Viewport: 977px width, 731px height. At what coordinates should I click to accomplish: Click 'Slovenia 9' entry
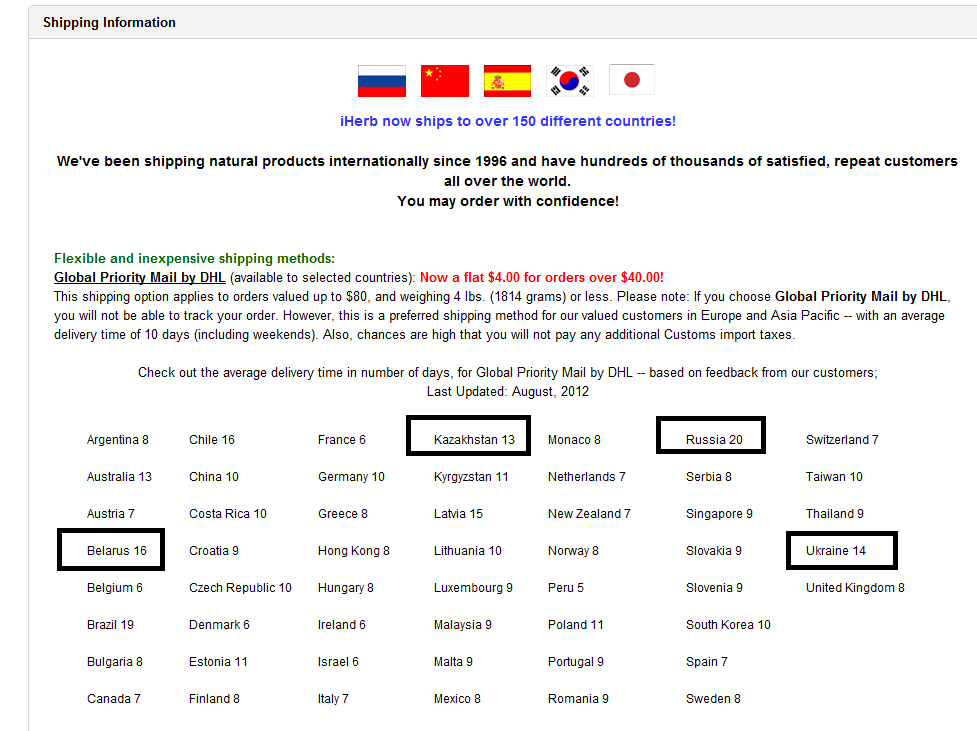714,588
